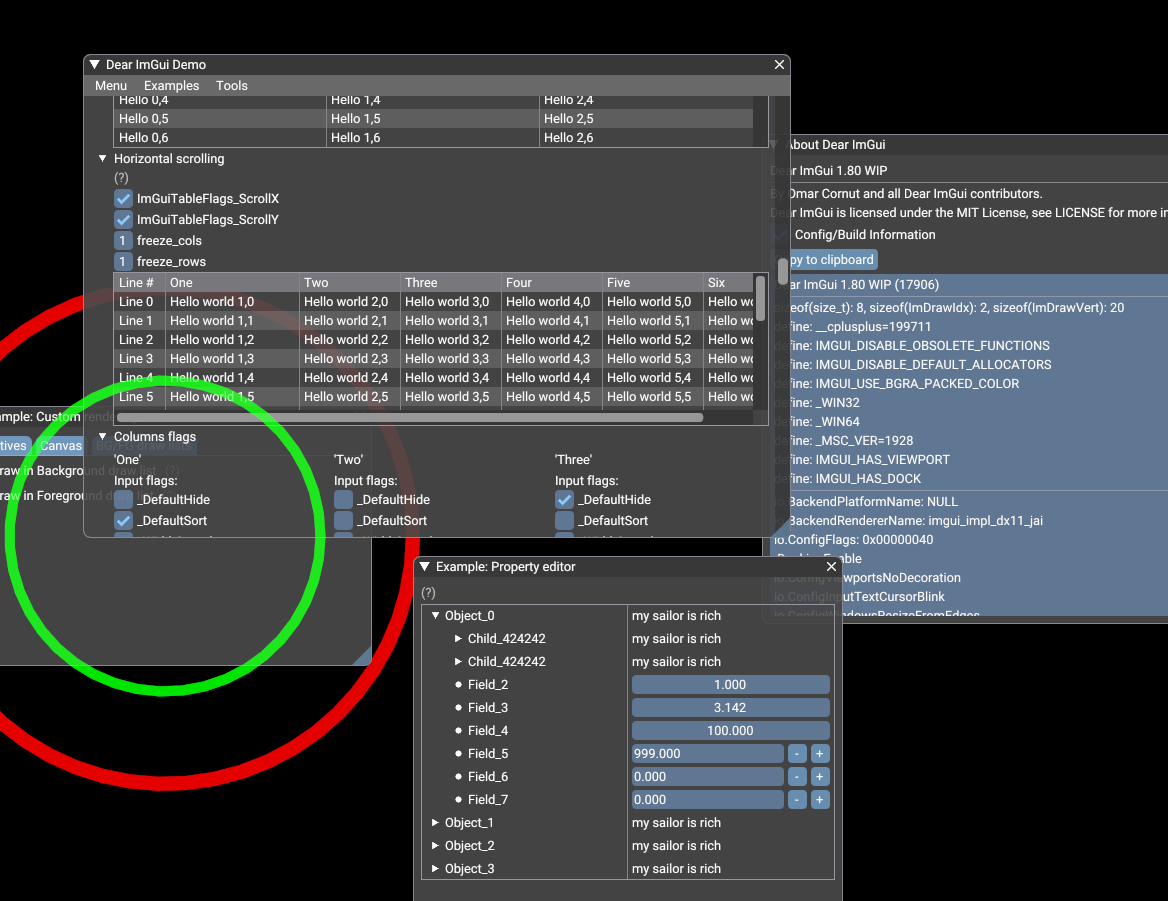
Task: Click the (?) help marker under Horizontal scrolling
Action: tap(121, 178)
